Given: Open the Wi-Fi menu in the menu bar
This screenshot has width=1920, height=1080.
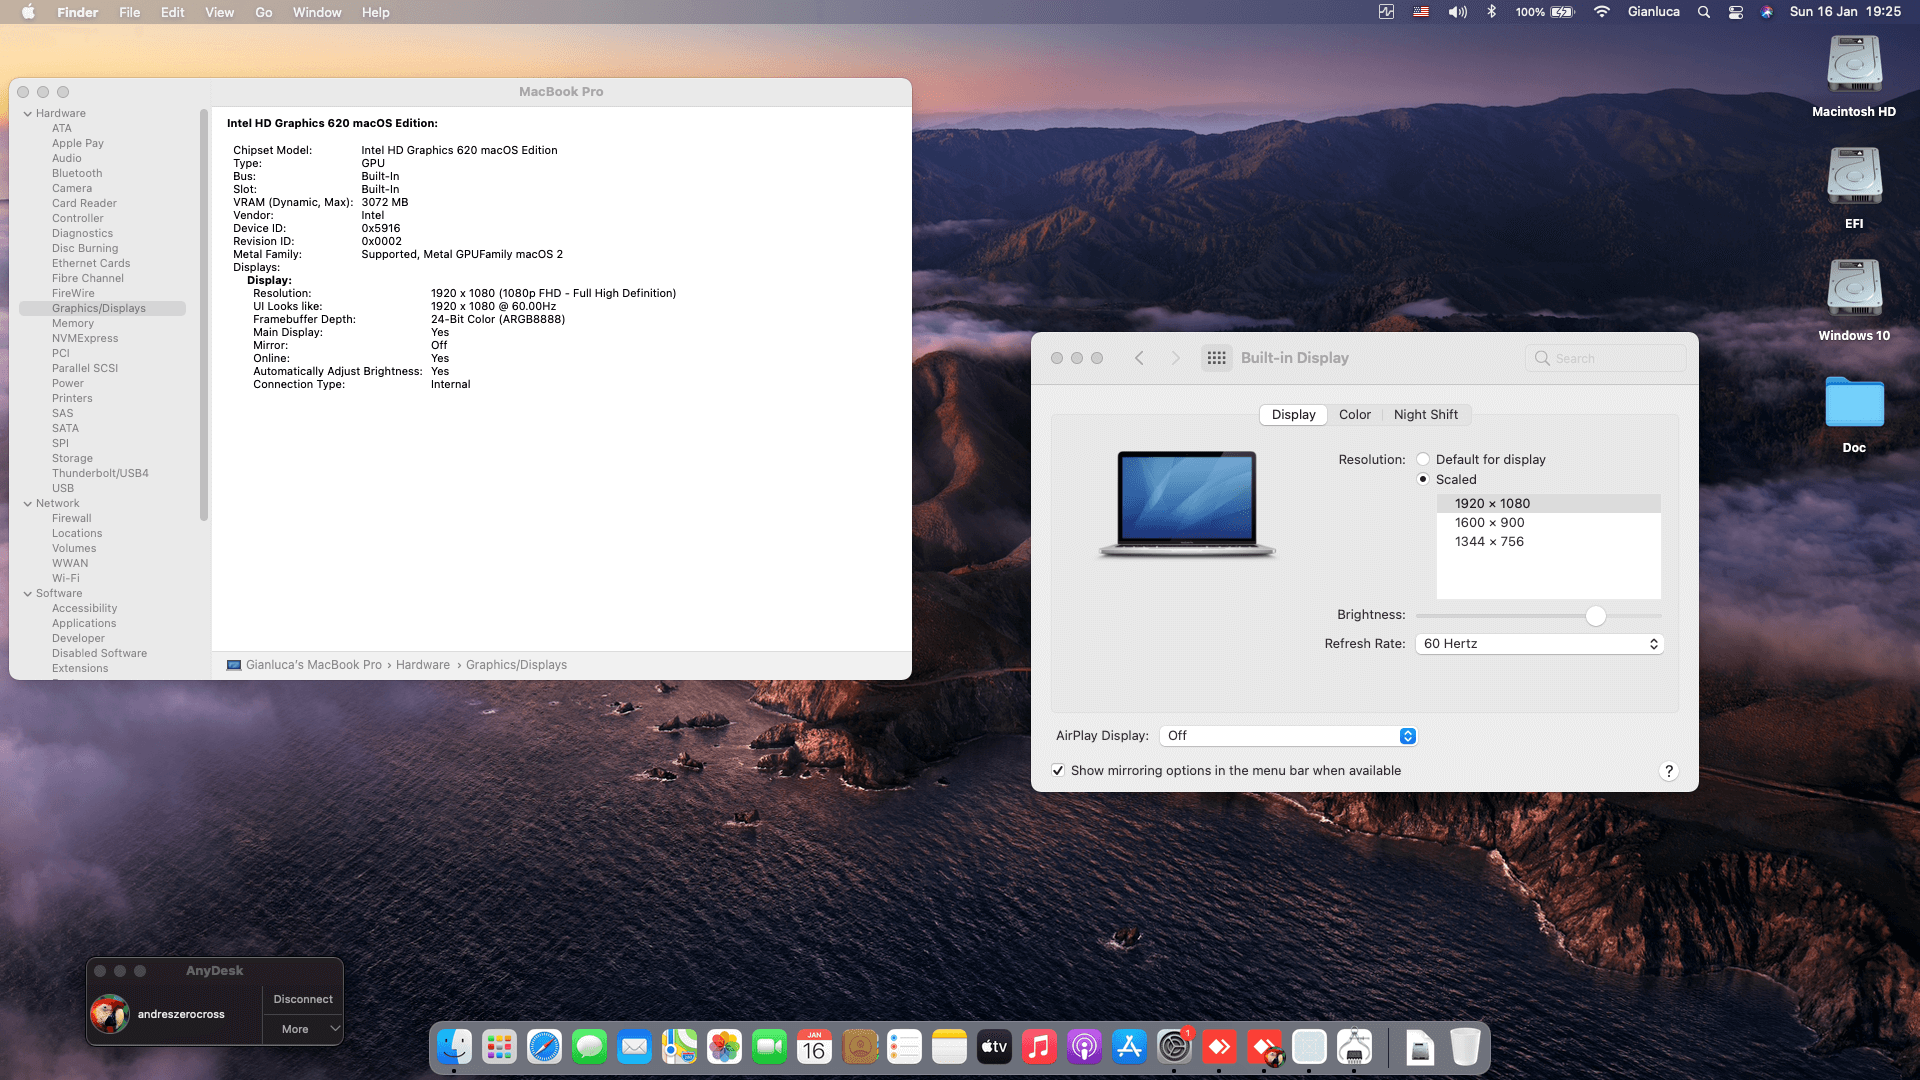Looking at the screenshot, I should (x=1601, y=12).
